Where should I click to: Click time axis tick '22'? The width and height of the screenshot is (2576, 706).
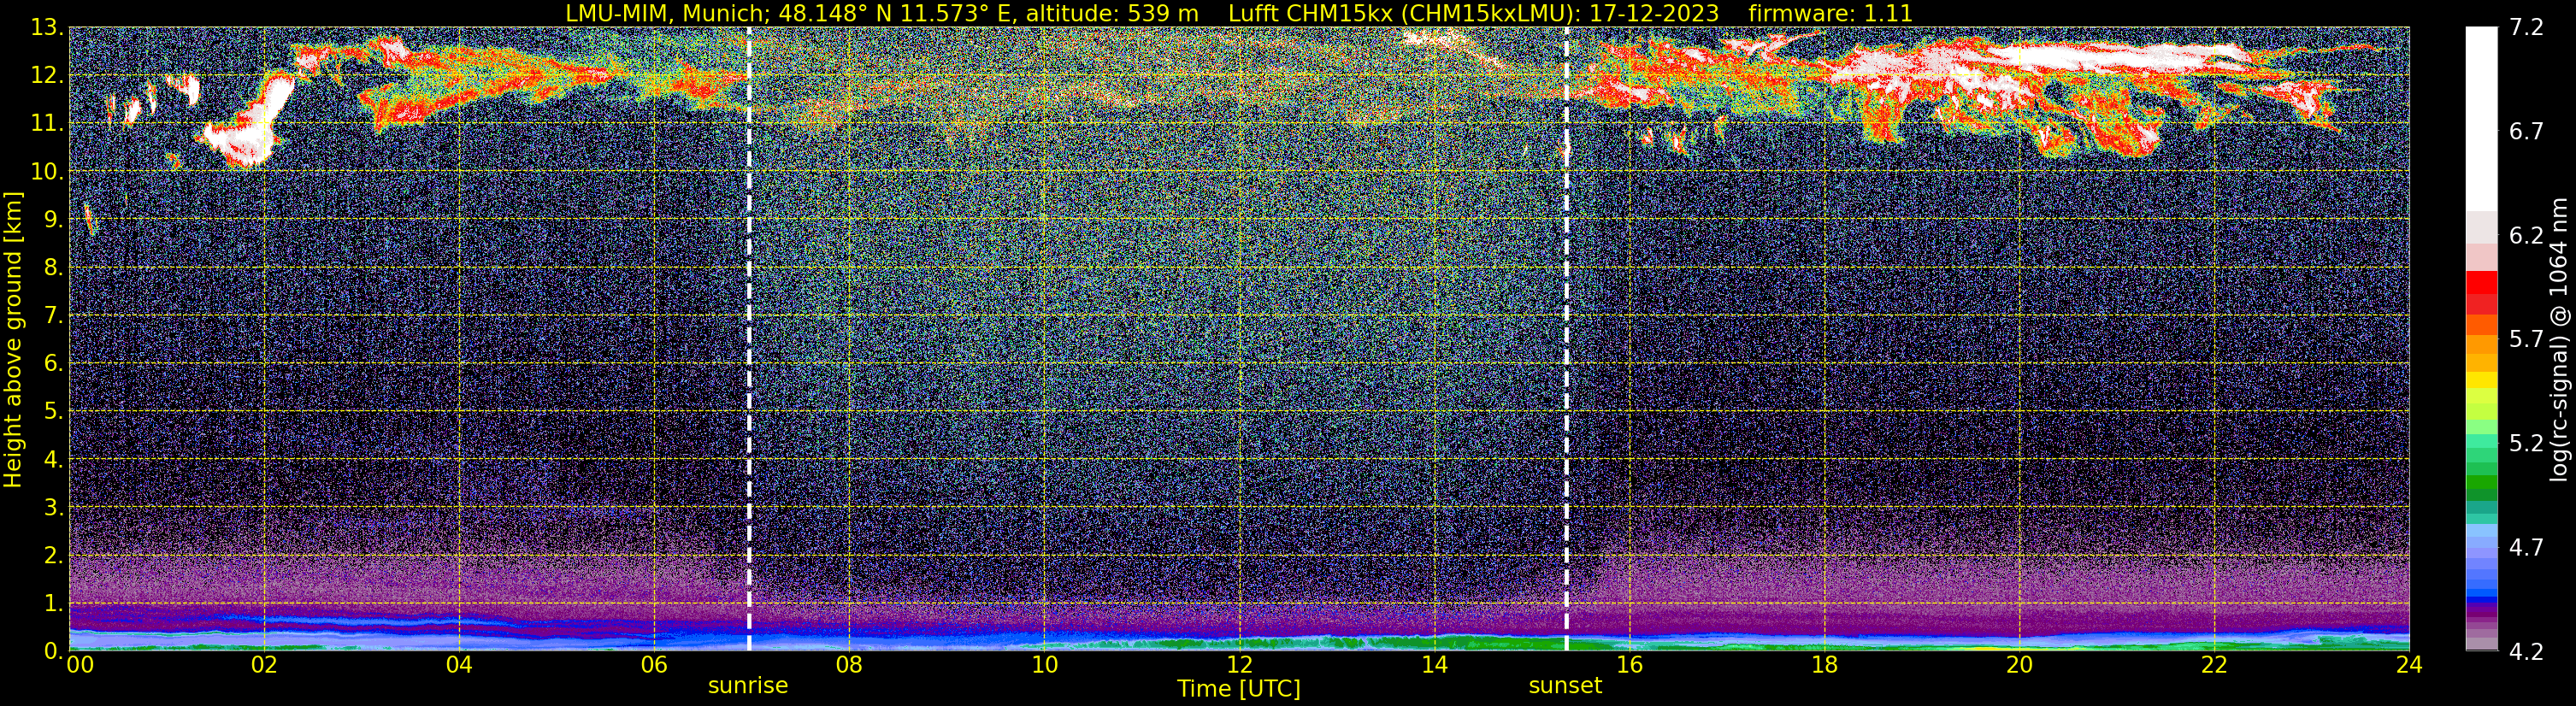tap(2214, 666)
